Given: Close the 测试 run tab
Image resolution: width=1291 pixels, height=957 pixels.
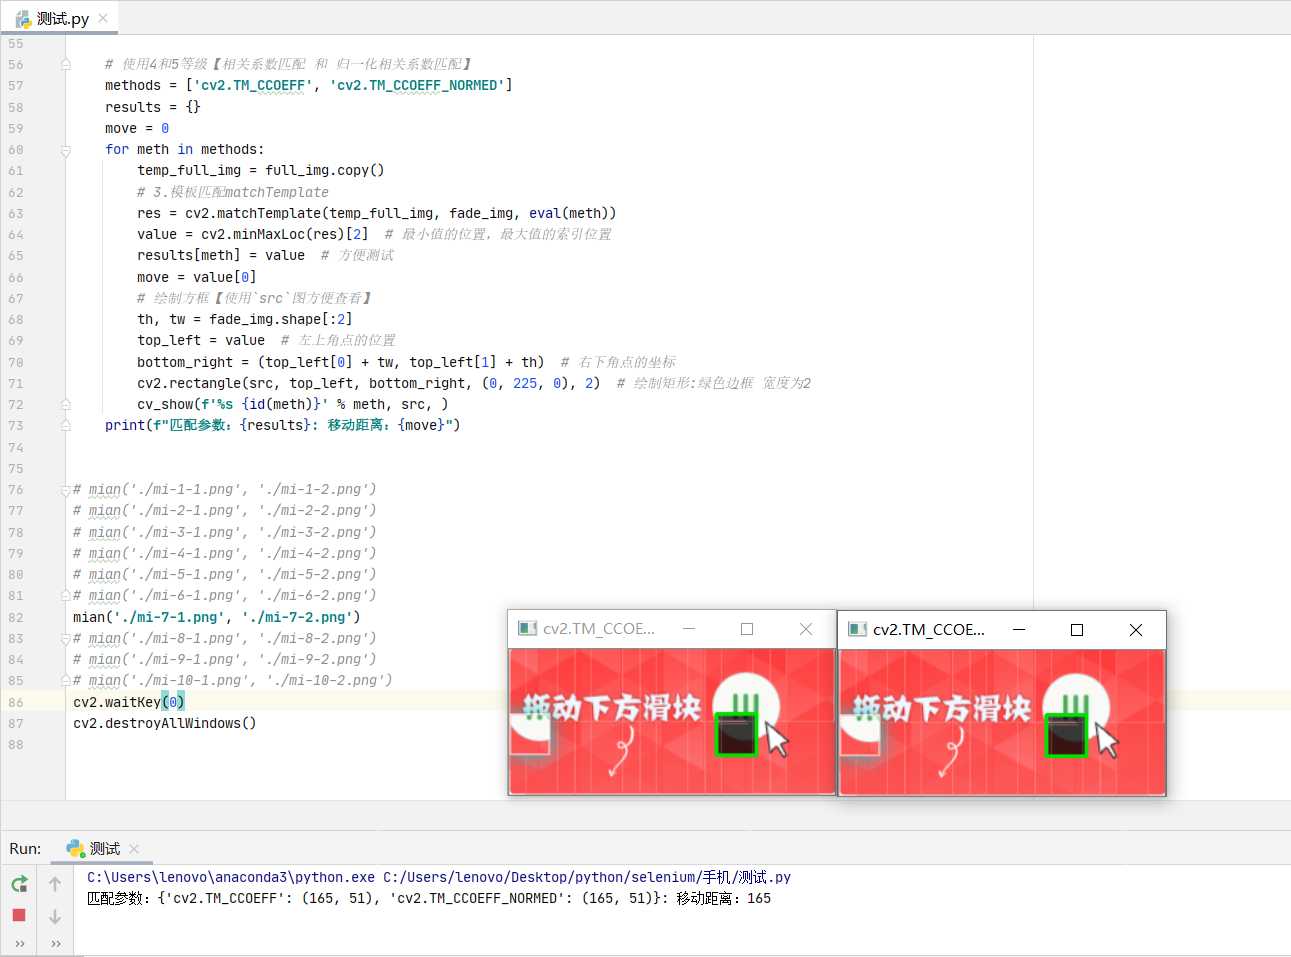Looking at the screenshot, I should coord(134,849).
